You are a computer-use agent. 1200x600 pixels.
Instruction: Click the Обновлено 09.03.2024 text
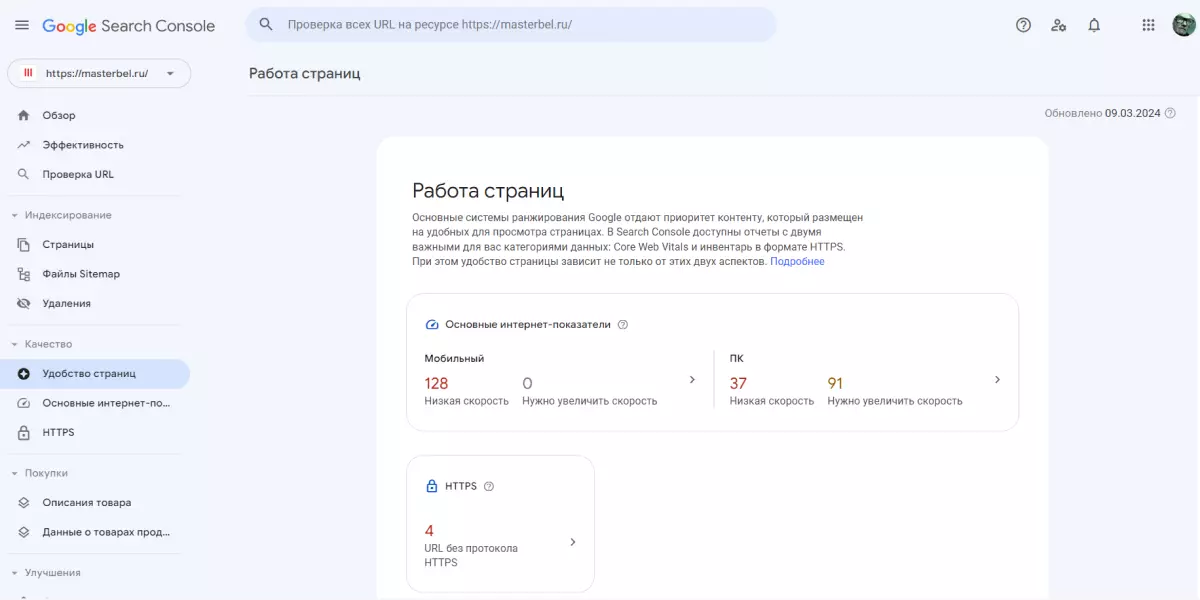click(1102, 113)
